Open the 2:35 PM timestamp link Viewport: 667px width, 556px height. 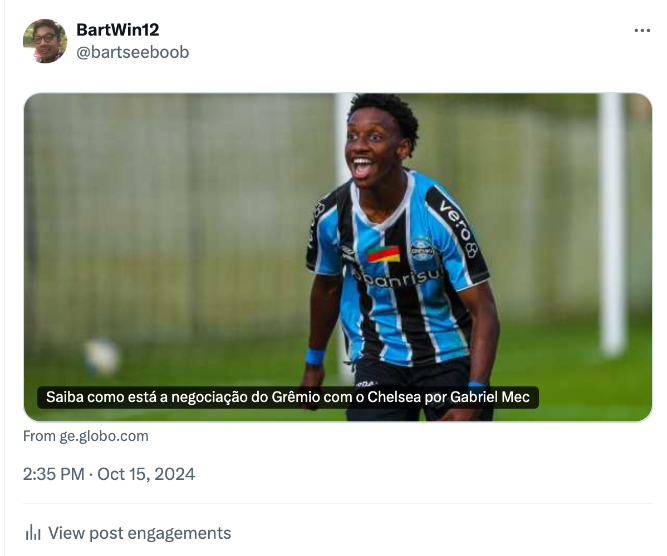(54, 474)
